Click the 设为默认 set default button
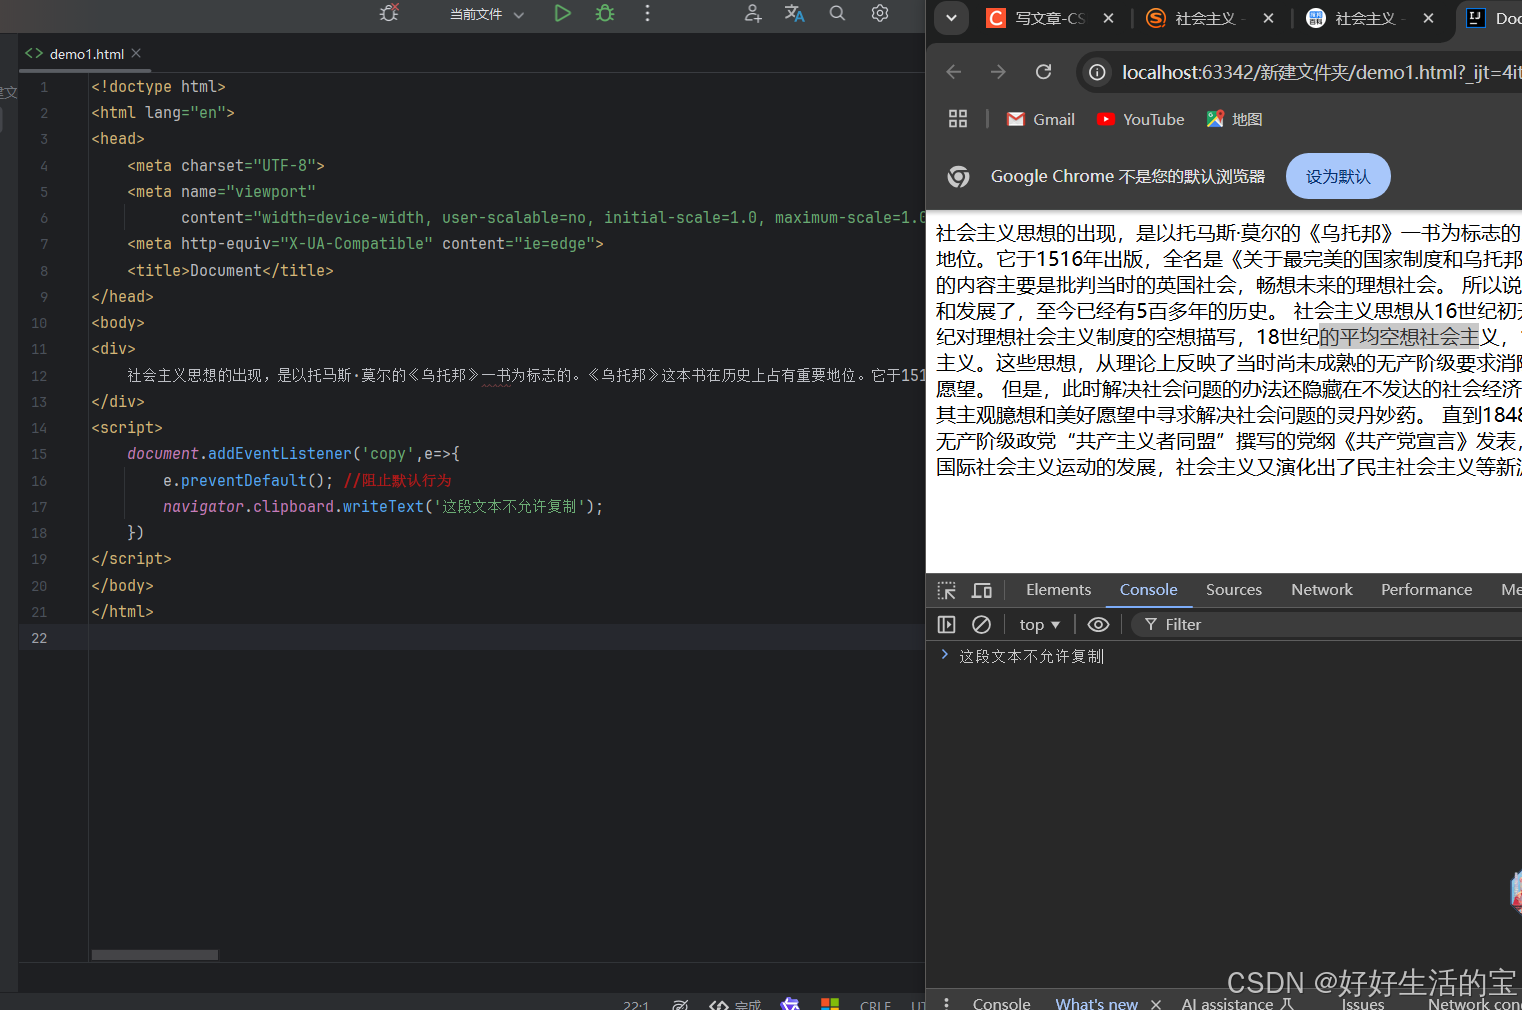 tap(1338, 176)
